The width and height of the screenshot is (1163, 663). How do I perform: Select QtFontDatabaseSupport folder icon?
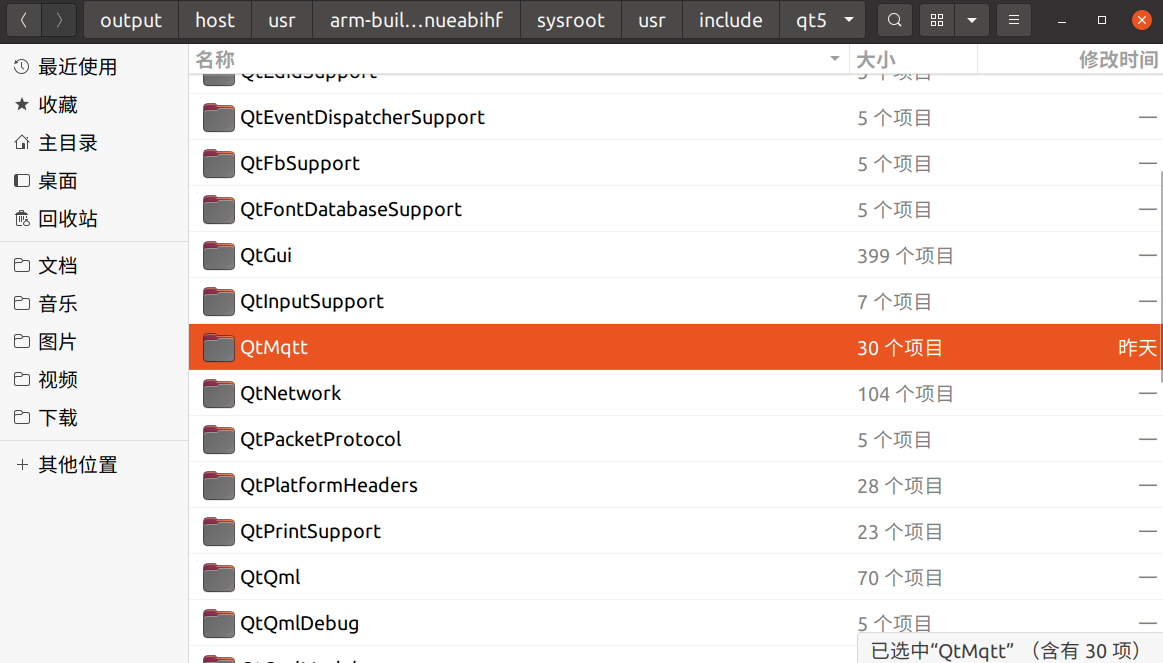pos(219,209)
